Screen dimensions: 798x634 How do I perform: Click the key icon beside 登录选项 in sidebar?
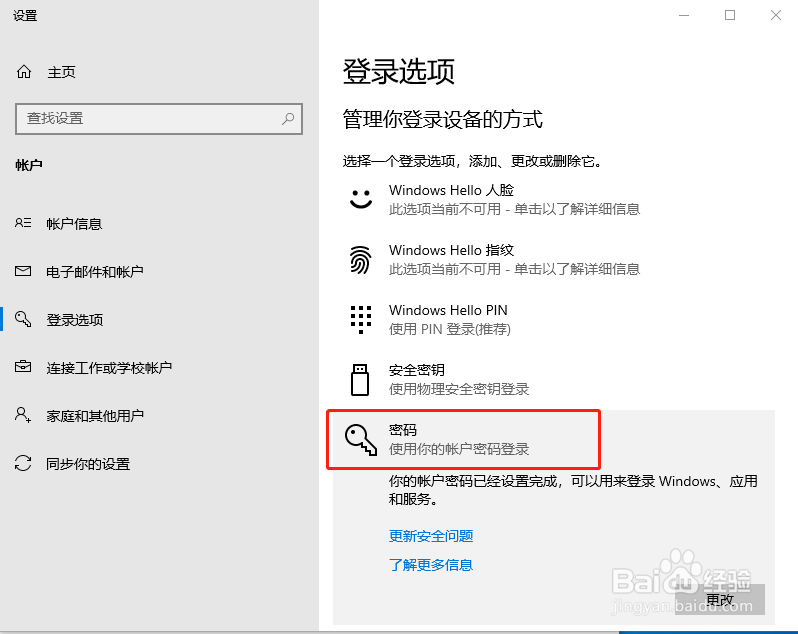coord(23,319)
